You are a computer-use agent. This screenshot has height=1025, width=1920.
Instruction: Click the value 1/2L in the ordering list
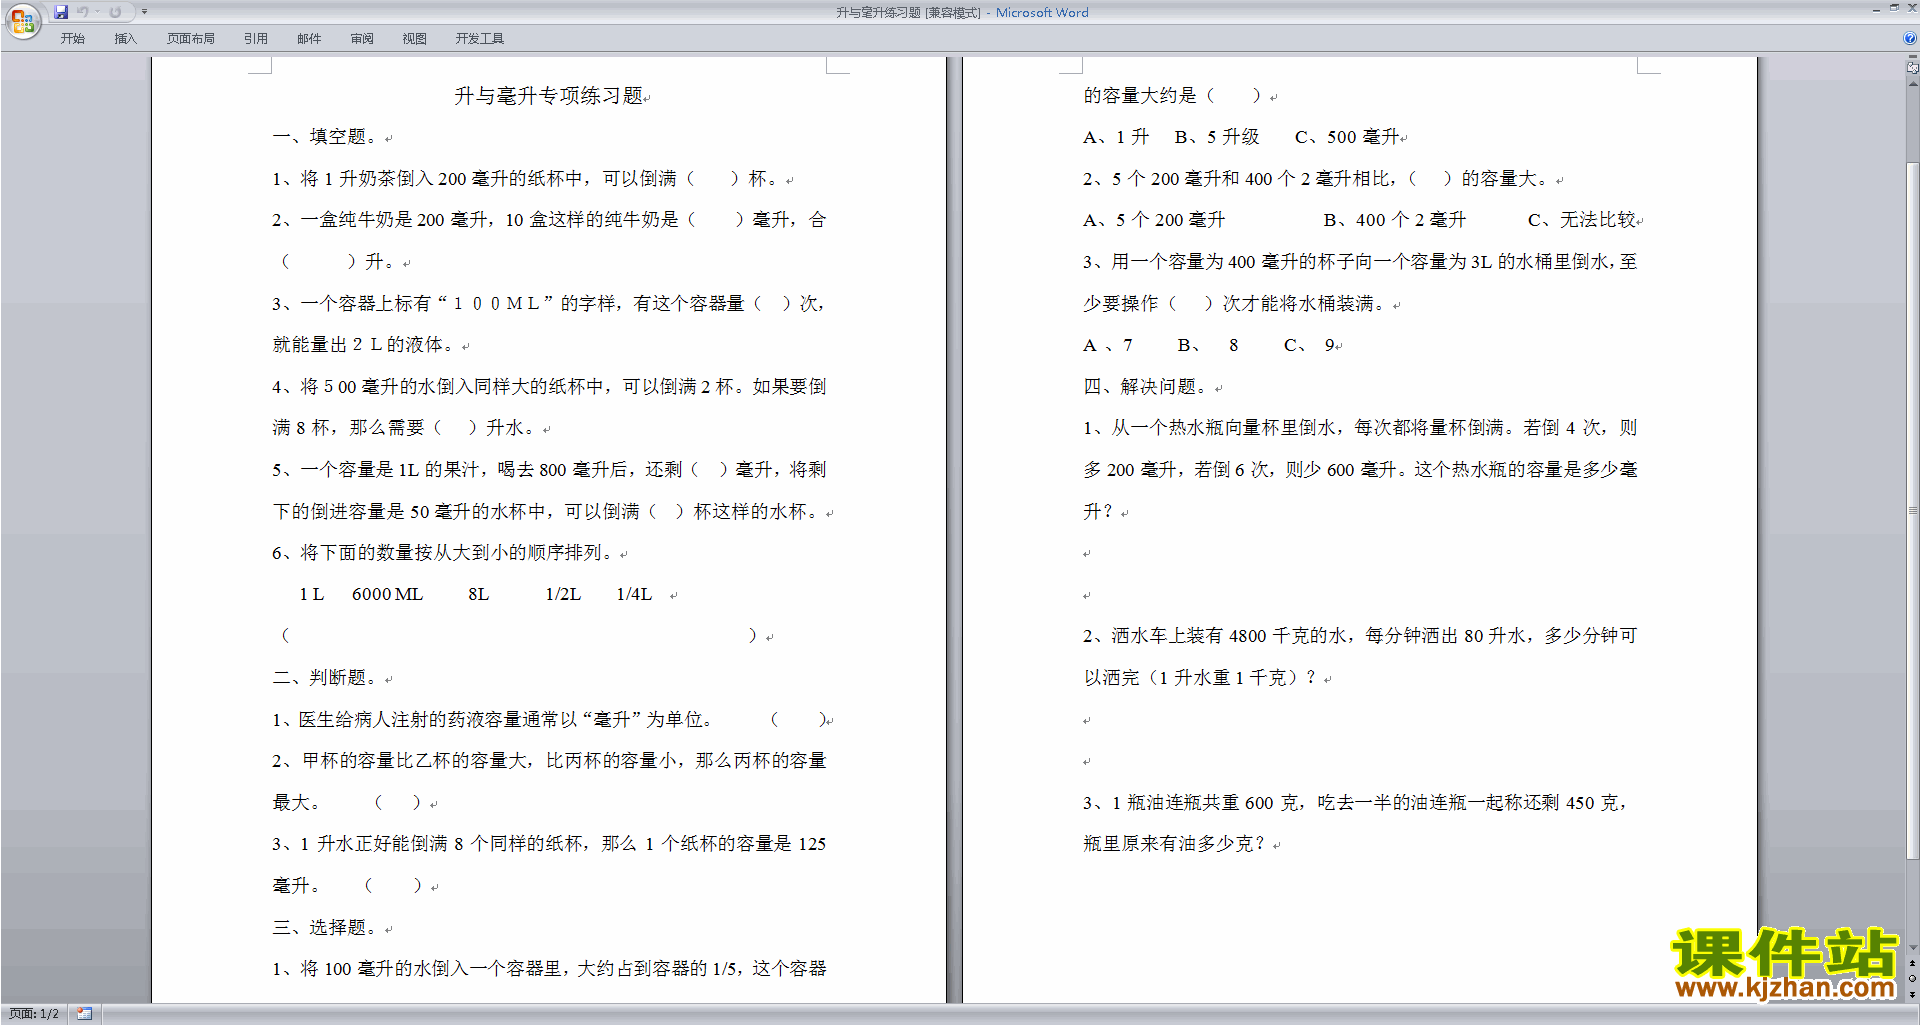pos(563,595)
